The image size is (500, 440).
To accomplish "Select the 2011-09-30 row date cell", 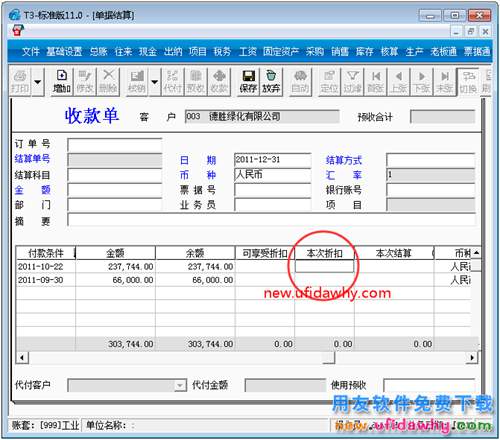I will [46, 280].
